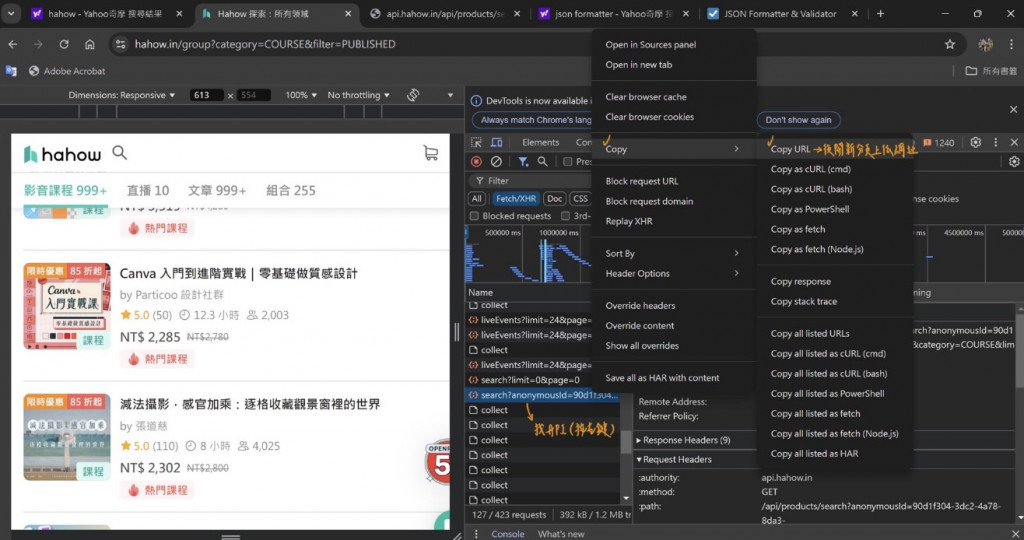Screen dimensions: 1024x540
Task: Open network search with magnifier icon
Action: click(543, 161)
